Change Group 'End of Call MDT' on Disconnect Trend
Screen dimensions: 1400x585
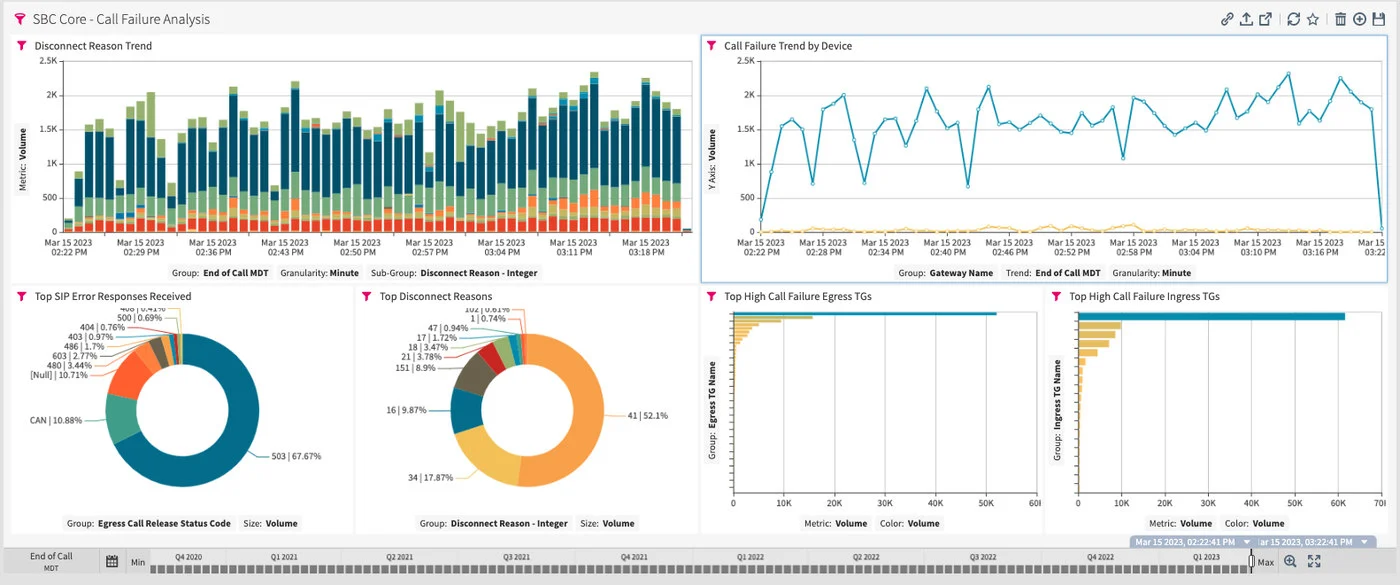(x=234, y=272)
